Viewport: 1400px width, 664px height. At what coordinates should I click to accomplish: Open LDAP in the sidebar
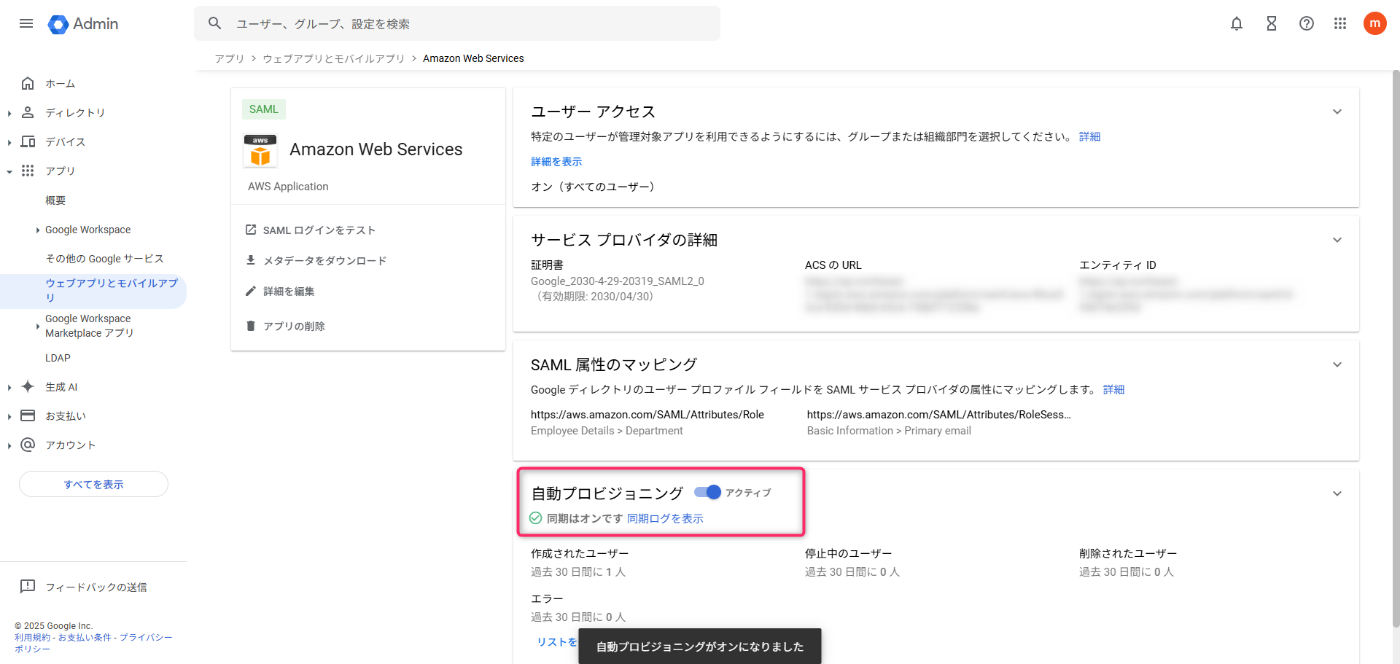click(57, 358)
